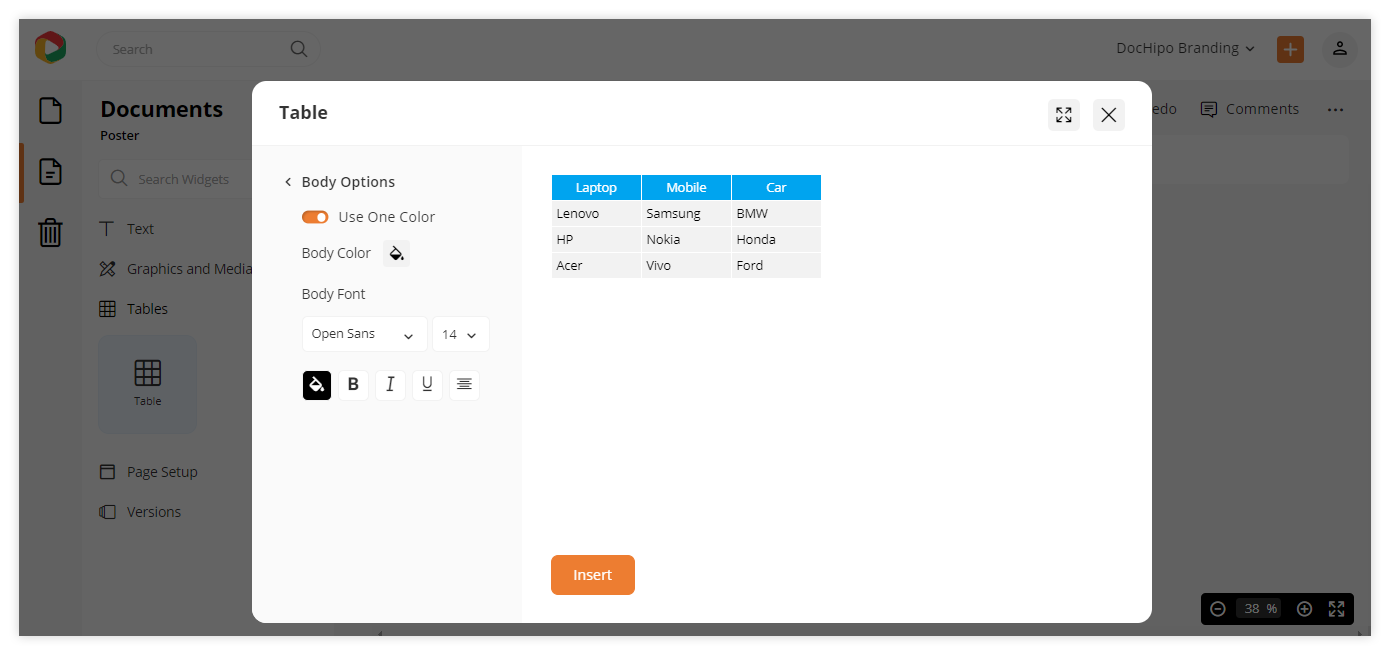Open the trash bin sidebar icon

50,232
